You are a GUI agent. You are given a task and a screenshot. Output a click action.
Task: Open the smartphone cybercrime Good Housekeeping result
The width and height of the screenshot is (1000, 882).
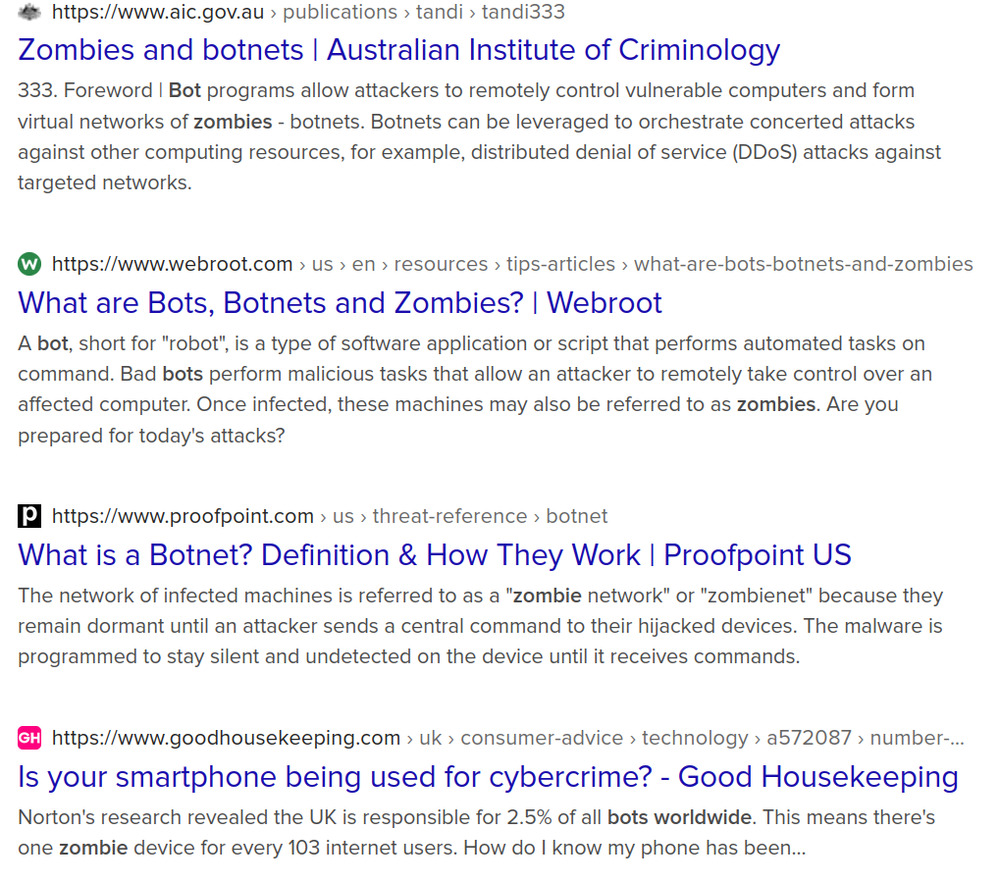(488, 776)
